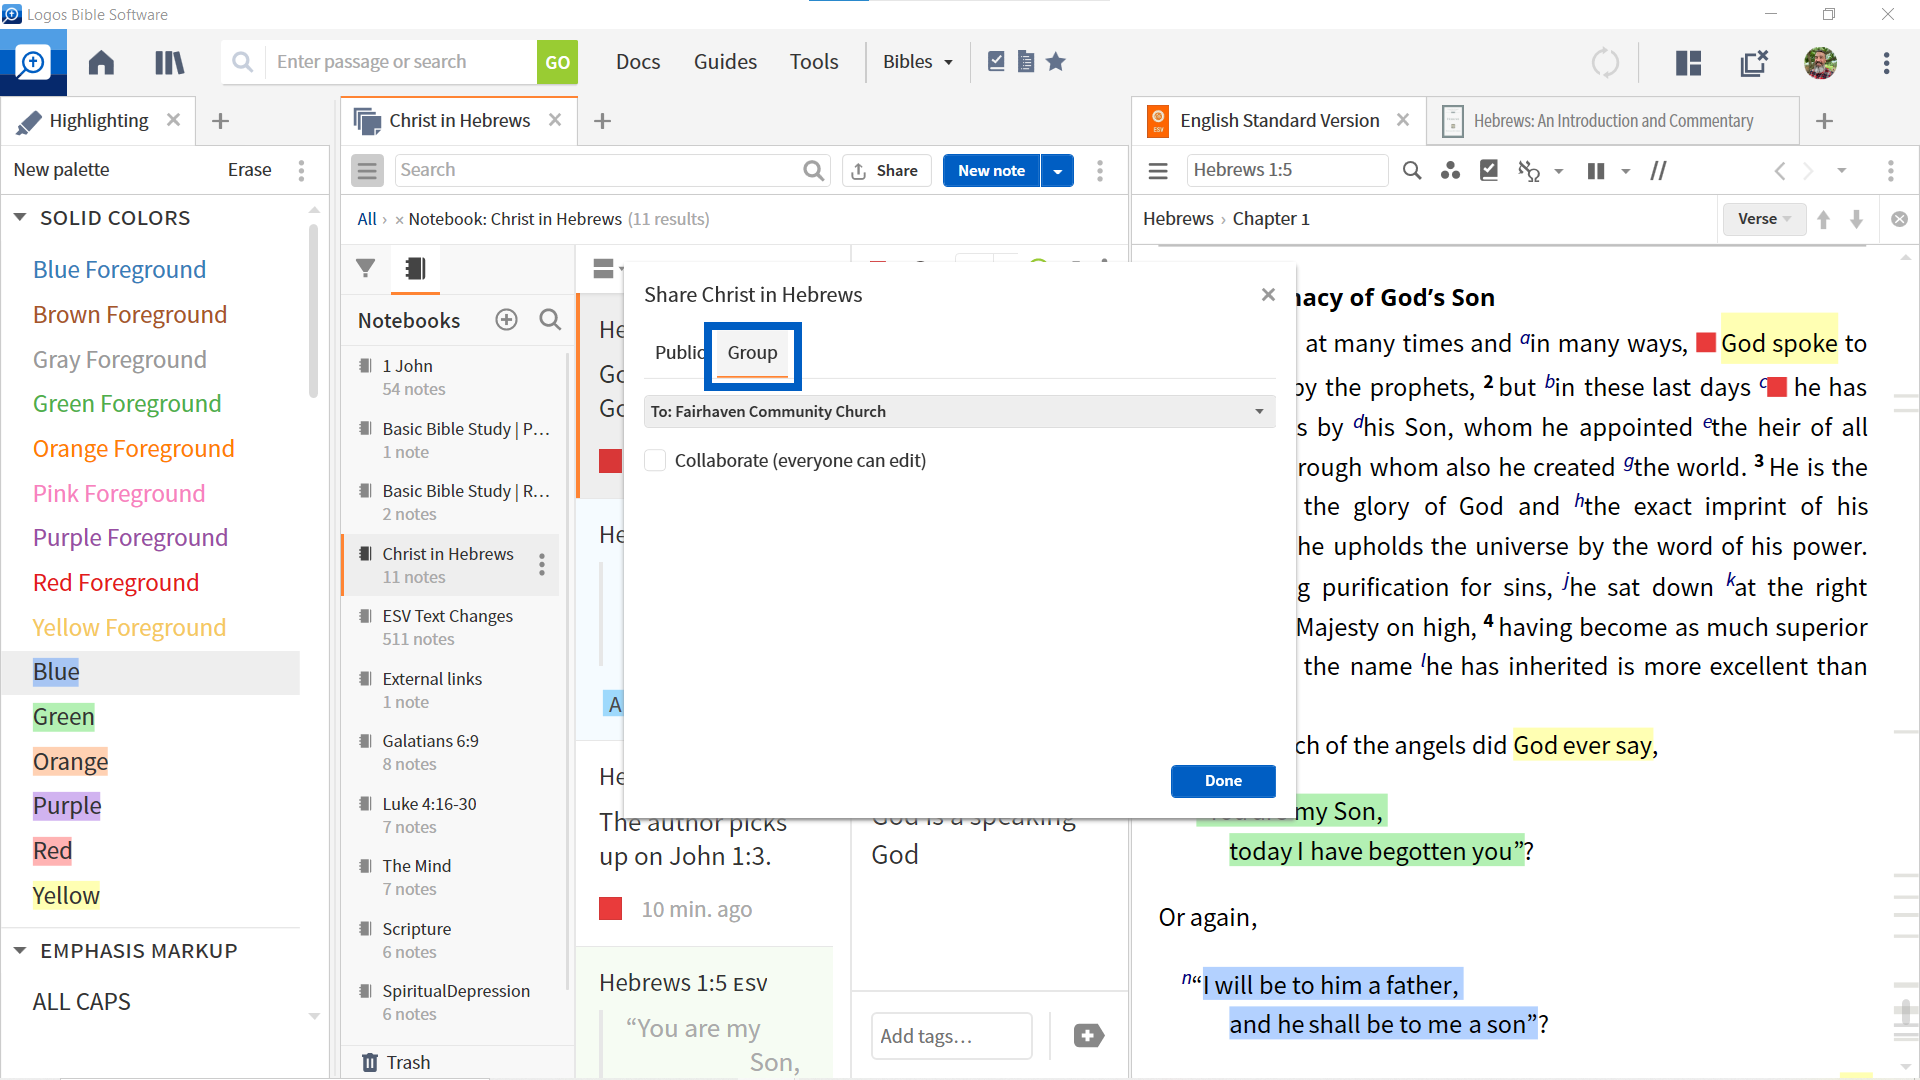Open the Library icon

(x=170, y=62)
